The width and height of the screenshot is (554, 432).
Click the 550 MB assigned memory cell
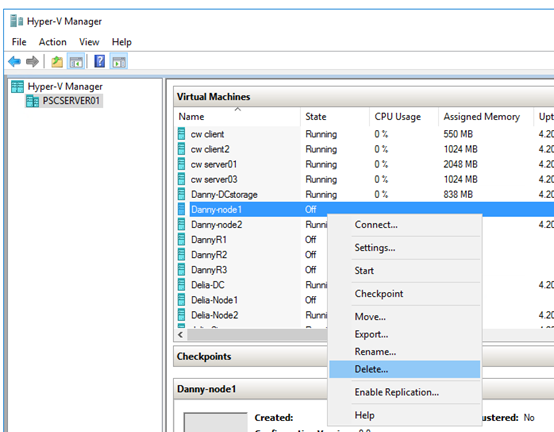click(458, 134)
